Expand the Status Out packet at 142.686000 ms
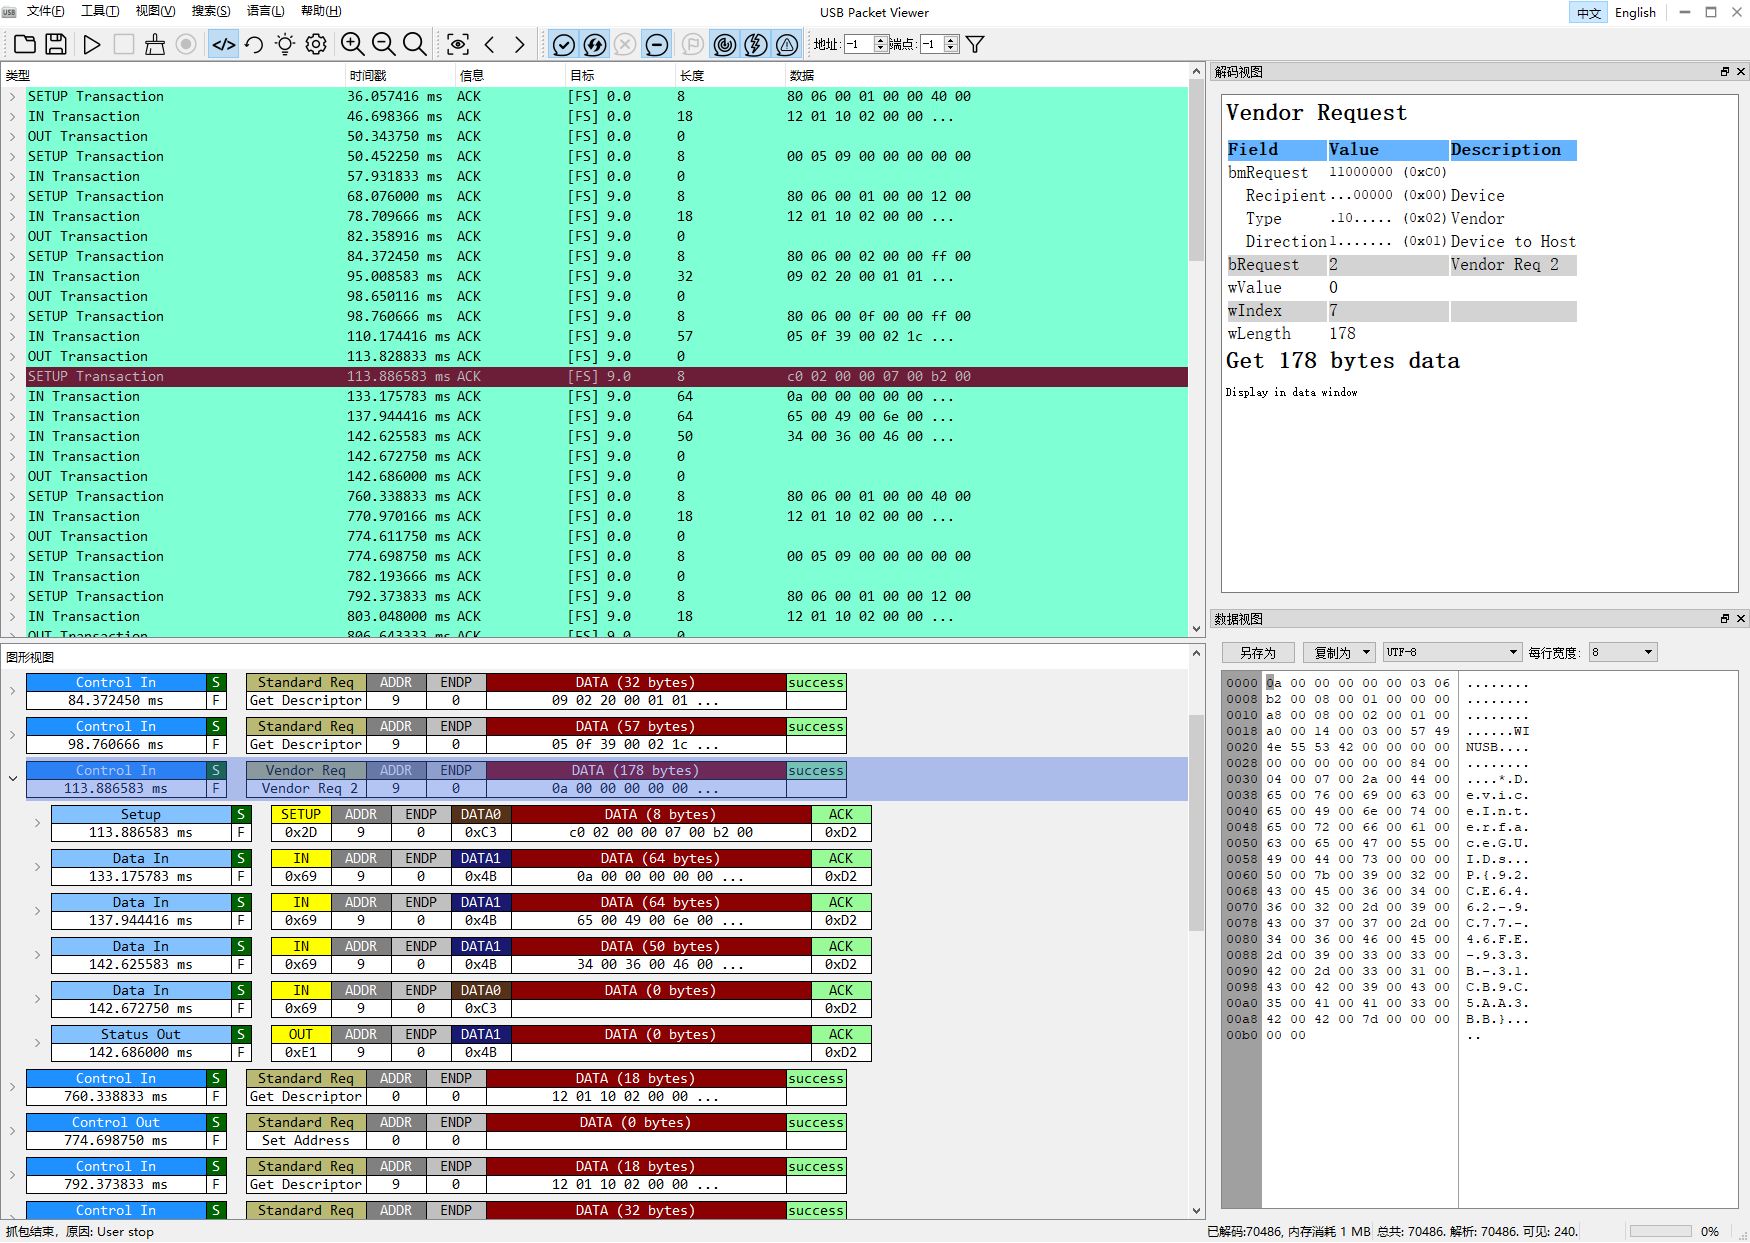This screenshot has height=1243, width=1750. [37, 1043]
